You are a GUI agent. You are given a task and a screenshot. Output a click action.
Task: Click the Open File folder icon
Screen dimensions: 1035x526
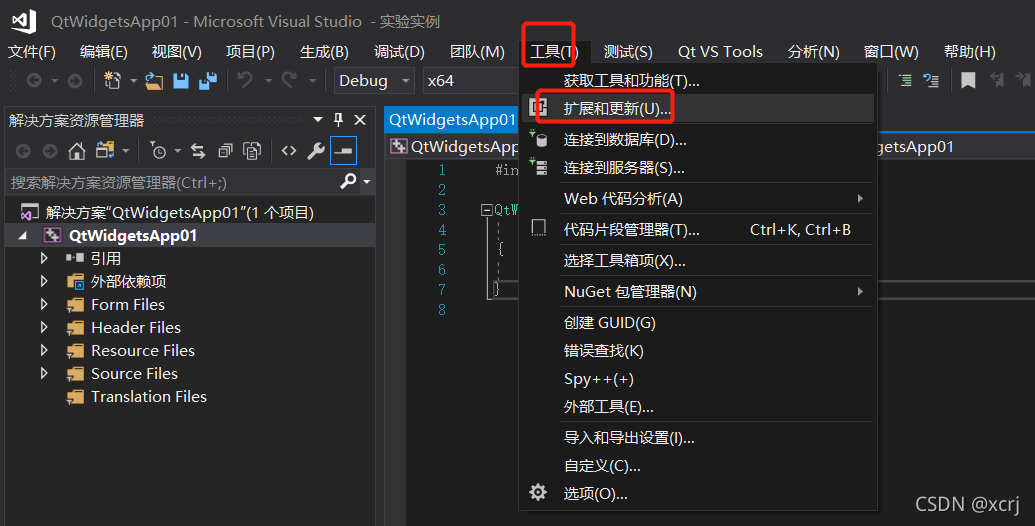[154, 81]
